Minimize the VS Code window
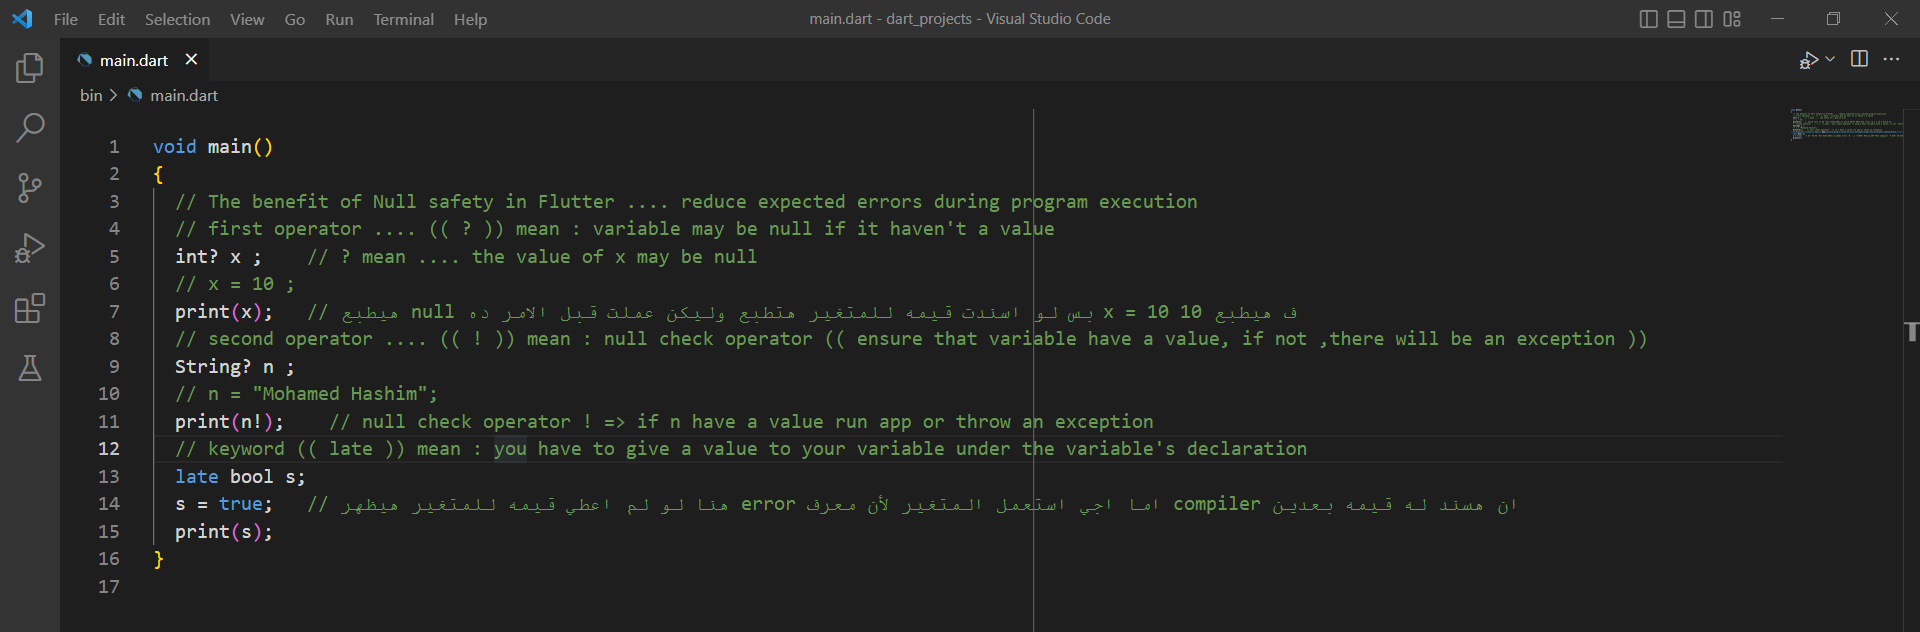The width and height of the screenshot is (1920, 632). click(1777, 19)
